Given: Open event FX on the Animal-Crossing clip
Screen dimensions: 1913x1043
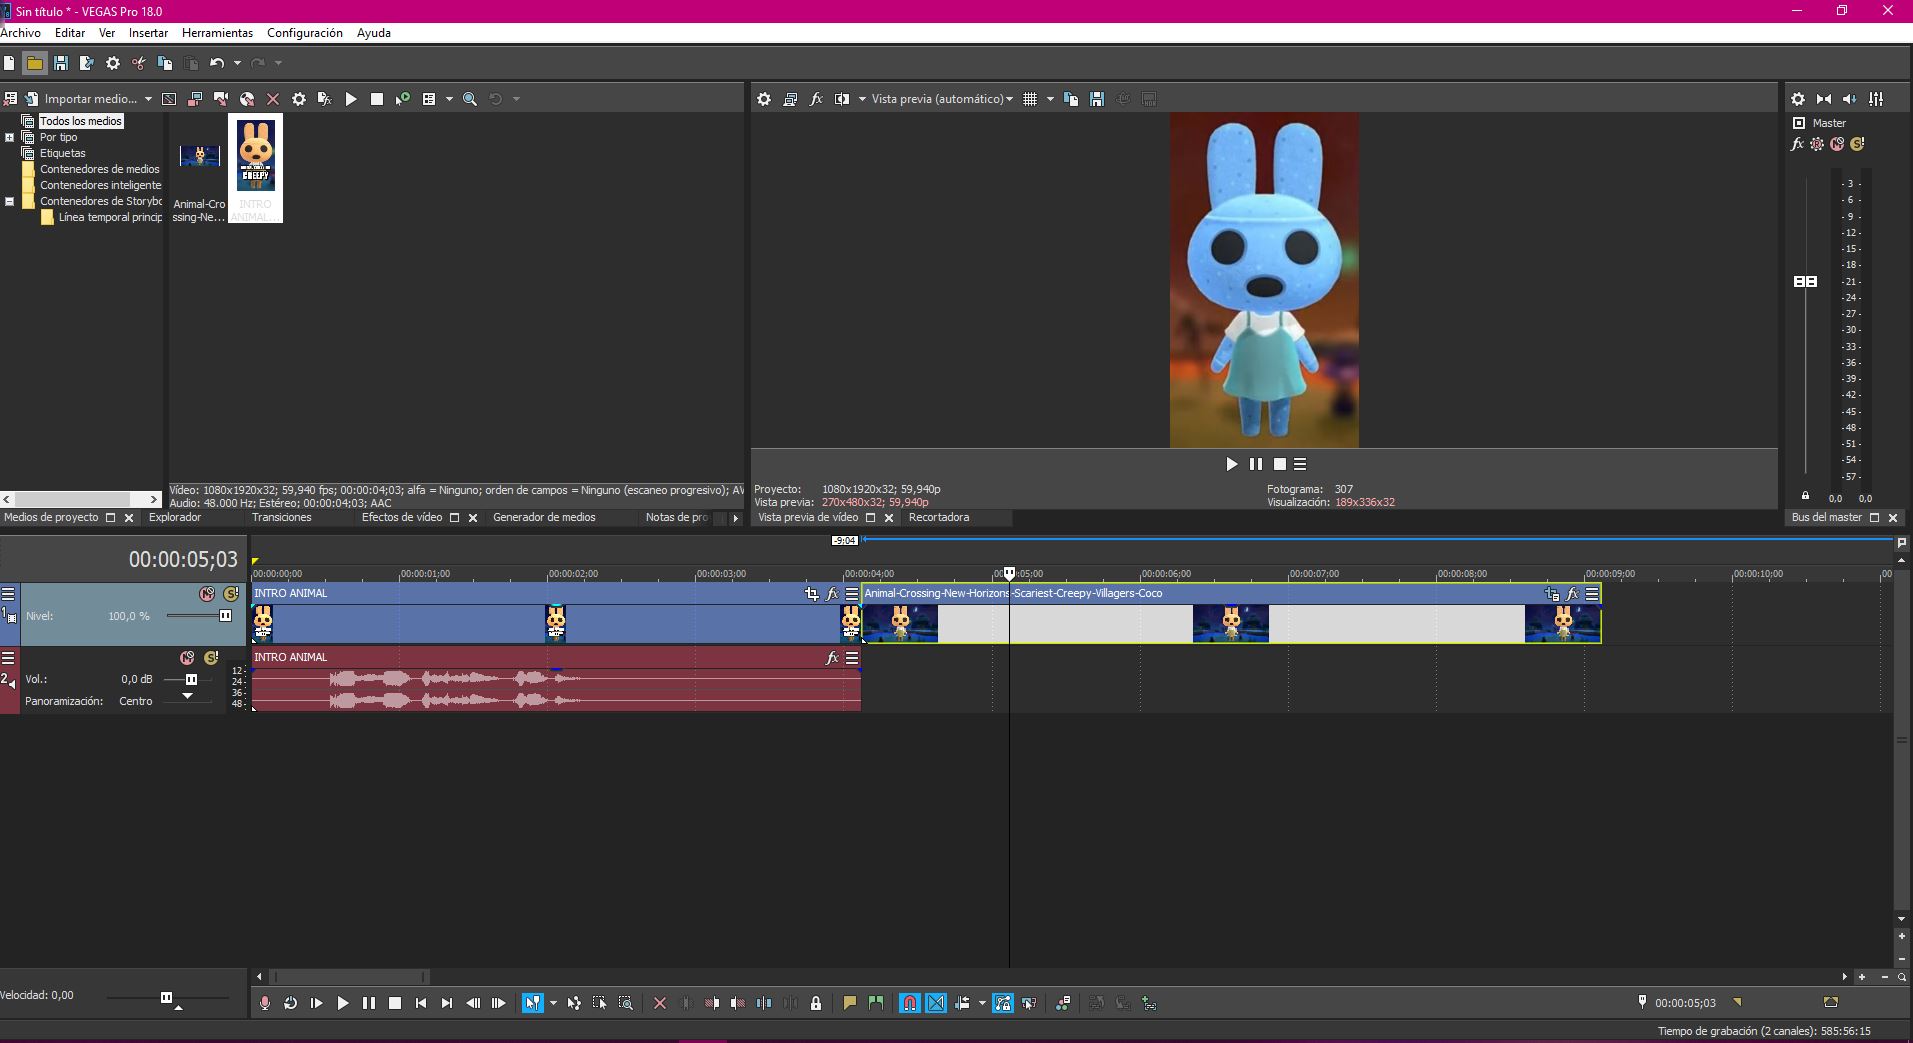Looking at the screenshot, I should (1572, 594).
